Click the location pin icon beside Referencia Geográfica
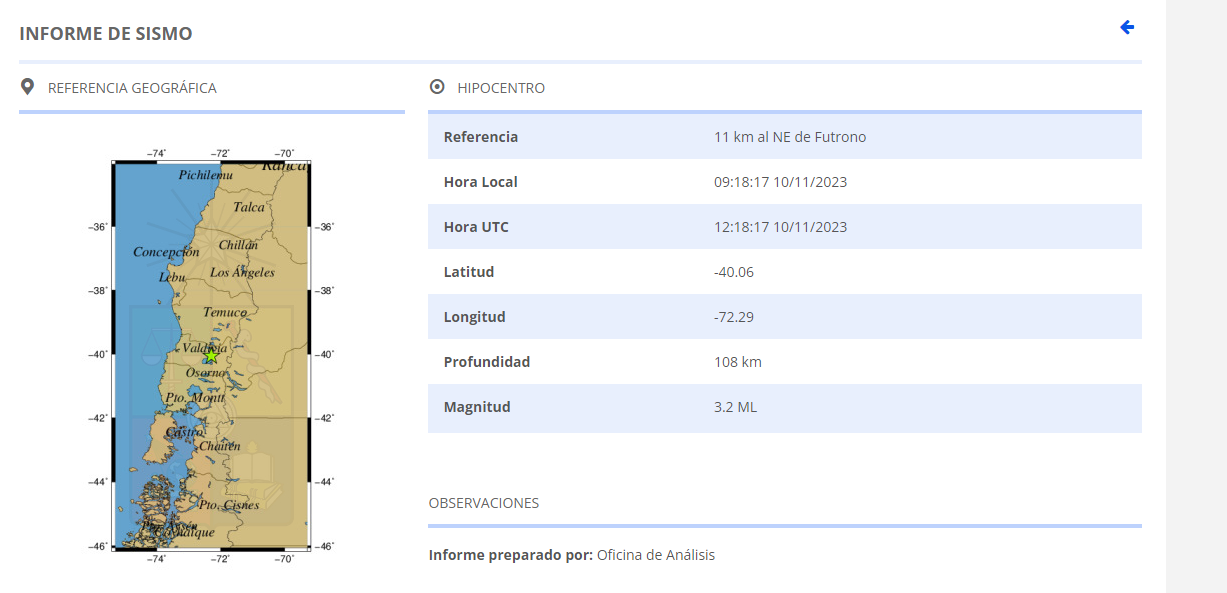This screenshot has width=1227, height=593. (27, 87)
